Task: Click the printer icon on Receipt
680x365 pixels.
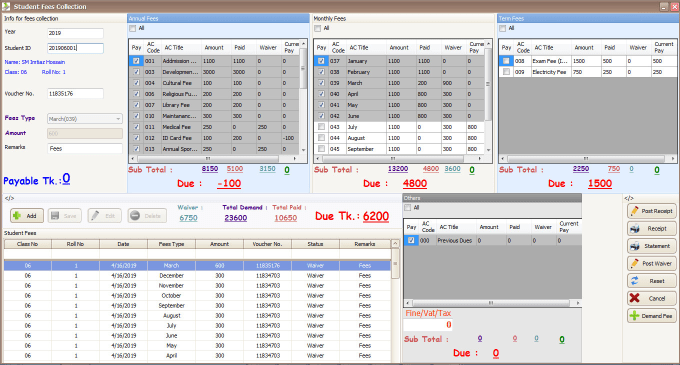Action: (634, 228)
